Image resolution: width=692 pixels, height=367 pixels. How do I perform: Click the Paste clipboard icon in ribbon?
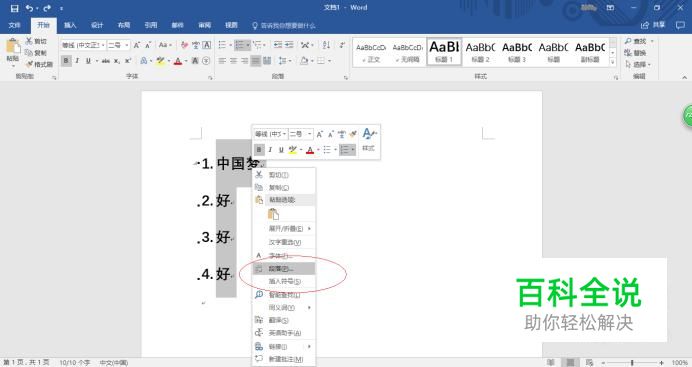click(x=13, y=46)
